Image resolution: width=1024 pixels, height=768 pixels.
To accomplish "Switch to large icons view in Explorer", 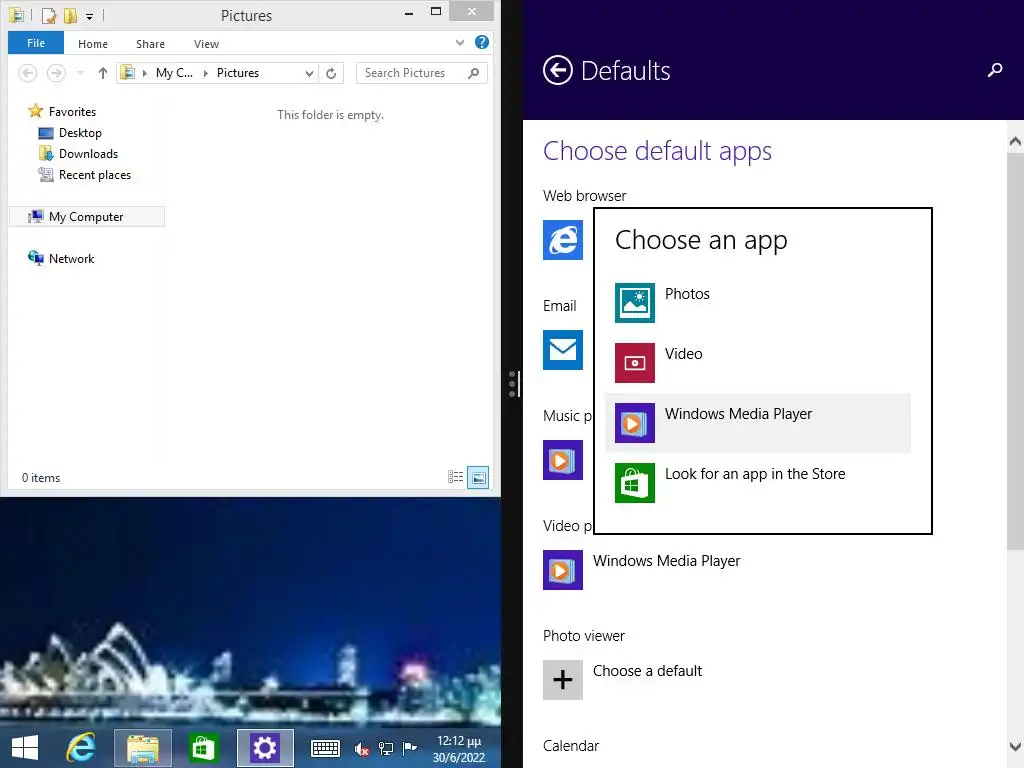I will click(478, 477).
